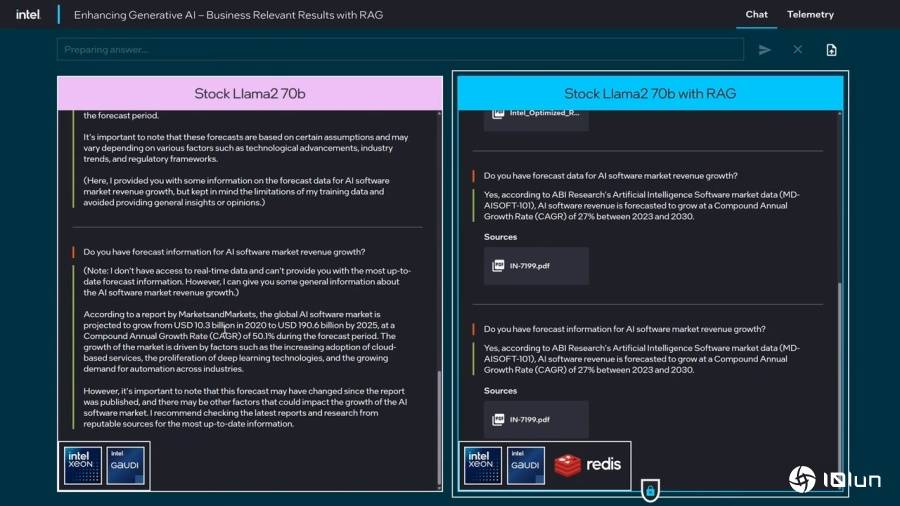Viewport: 900px width, 506px height.
Task: Click the Redis logo in the RAG panel
Action: click(587, 465)
